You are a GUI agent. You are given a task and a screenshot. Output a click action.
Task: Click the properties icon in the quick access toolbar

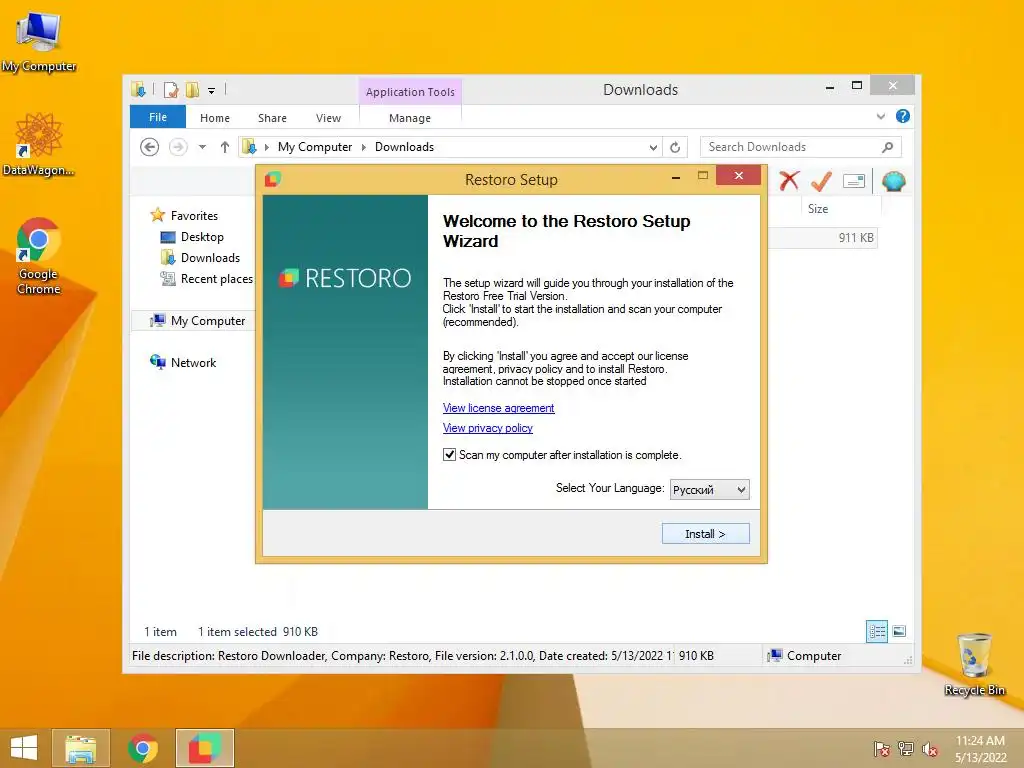click(170, 89)
